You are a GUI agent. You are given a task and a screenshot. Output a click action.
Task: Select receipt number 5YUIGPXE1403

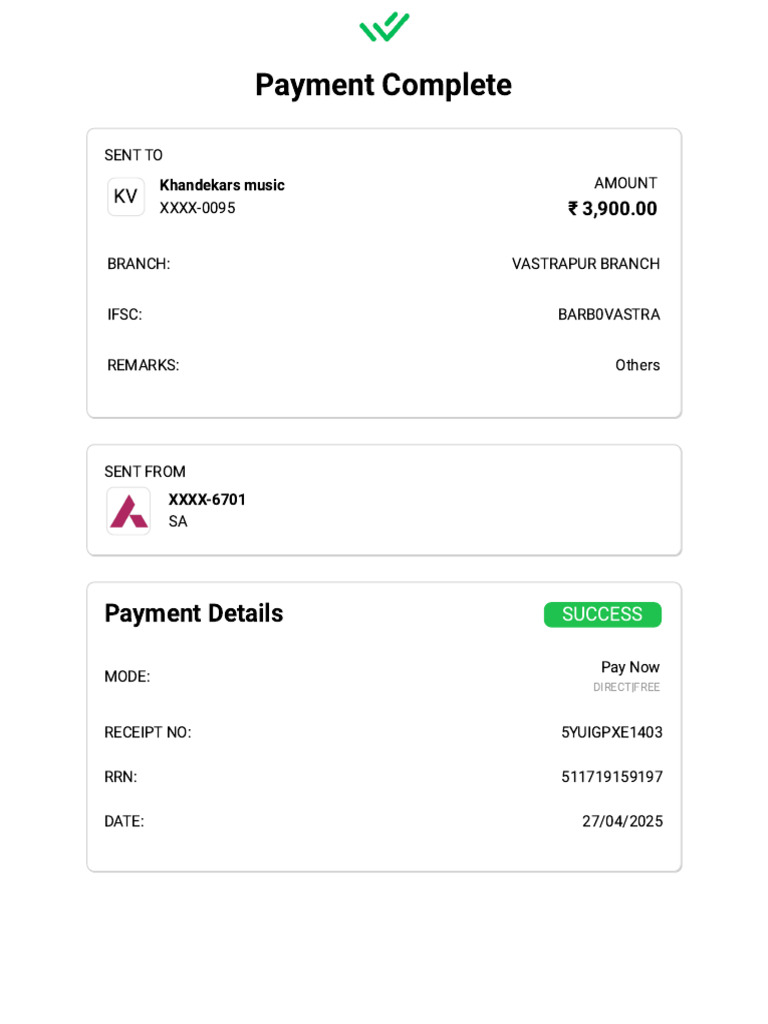tap(612, 732)
